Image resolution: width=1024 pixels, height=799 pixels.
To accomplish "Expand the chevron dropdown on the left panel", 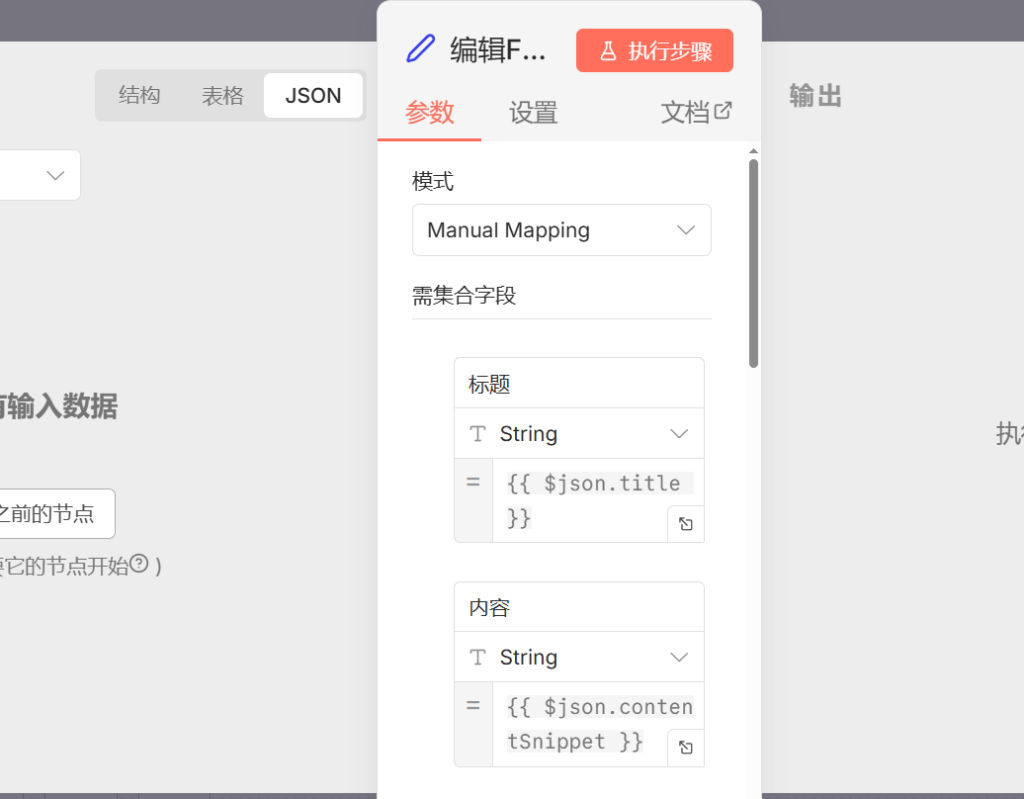I will coord(55,175).
